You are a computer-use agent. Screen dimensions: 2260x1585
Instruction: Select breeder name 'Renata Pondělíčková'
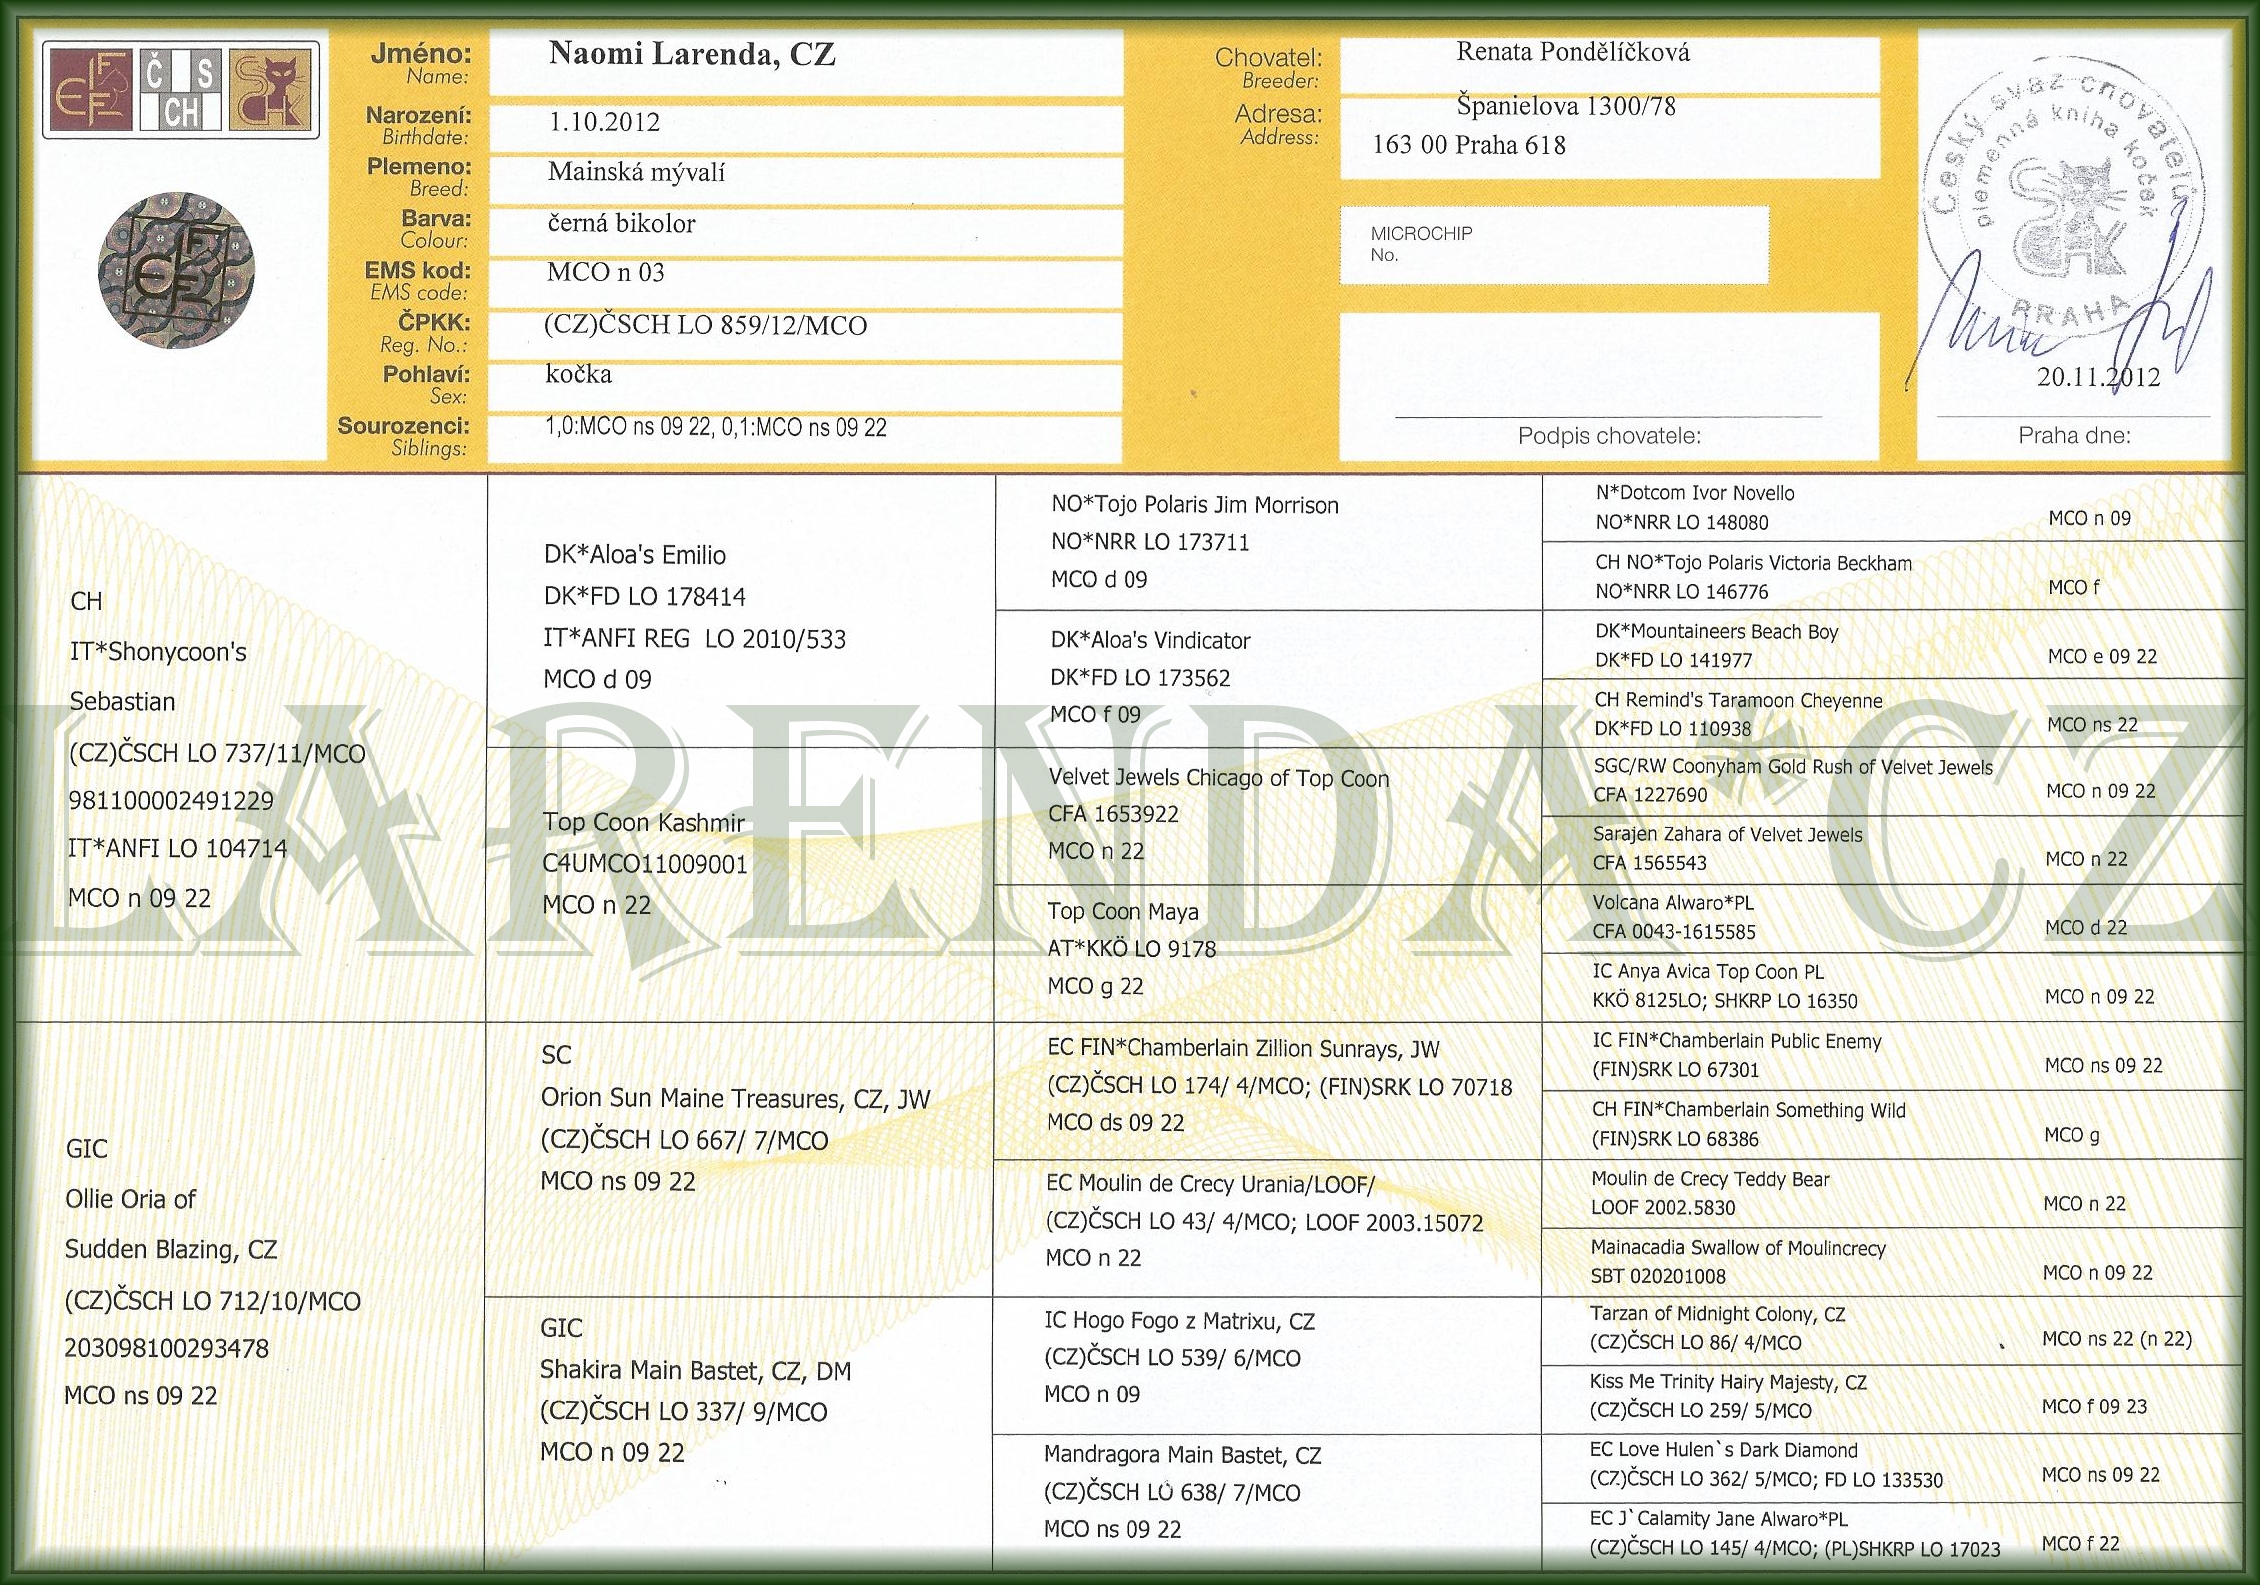tap(1573, 52)
